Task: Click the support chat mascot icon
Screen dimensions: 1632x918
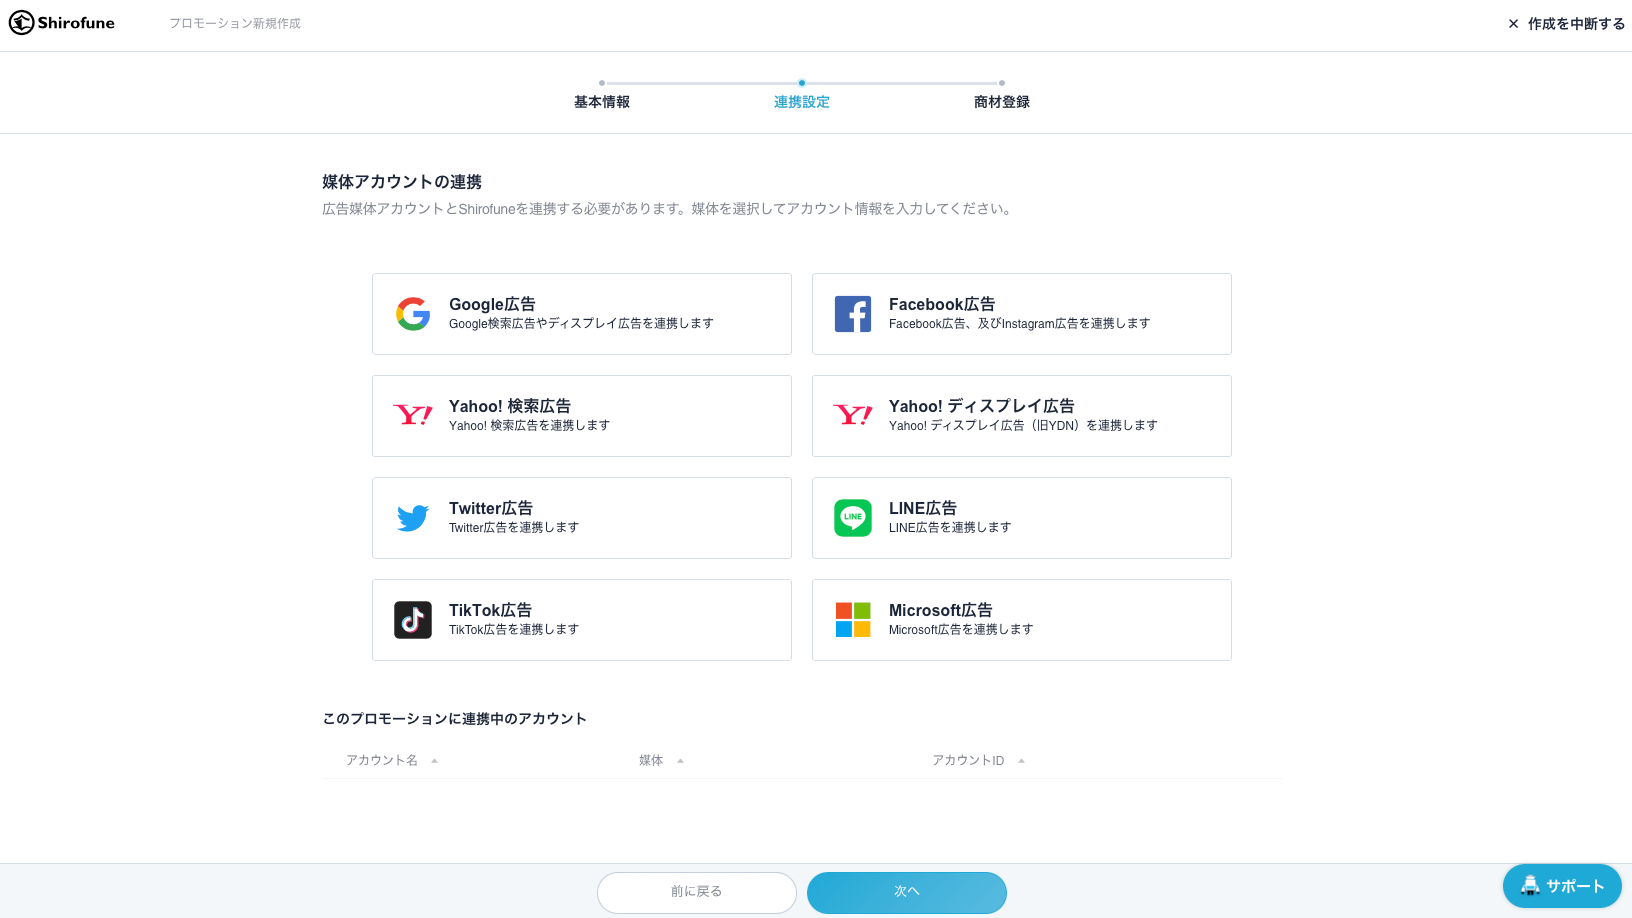Action: pyautogui.click(x=1530, y=886)
